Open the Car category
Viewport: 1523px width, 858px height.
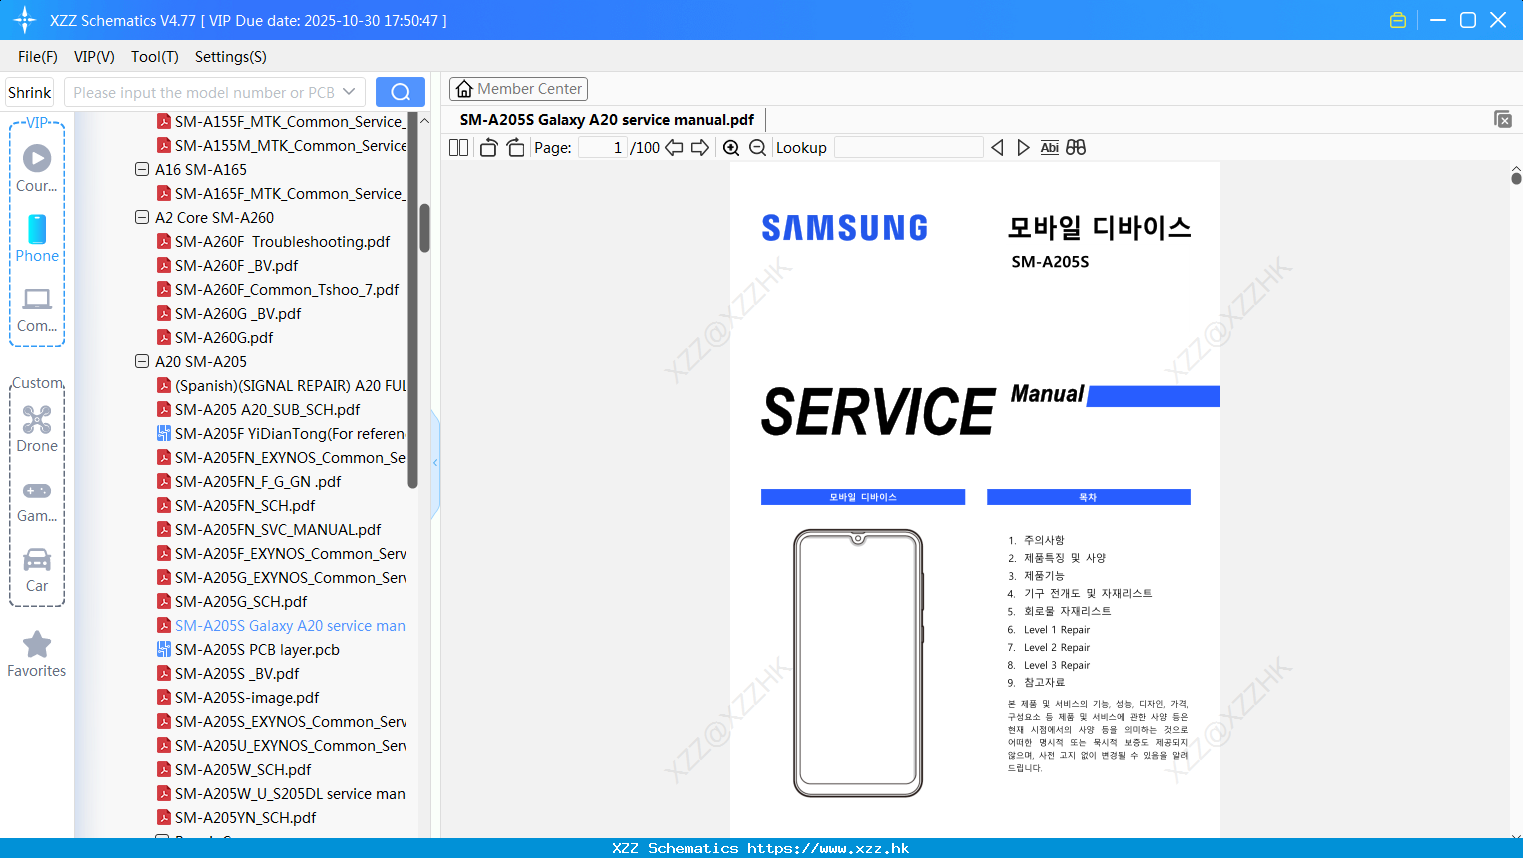point(37,570)
